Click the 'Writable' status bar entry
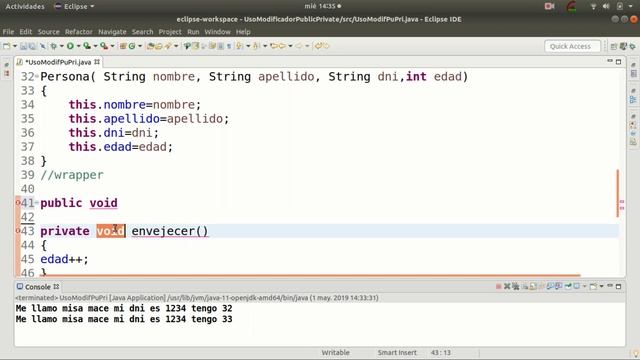The width and height of the screenshot is (640, 360). [x=335, y=353]
